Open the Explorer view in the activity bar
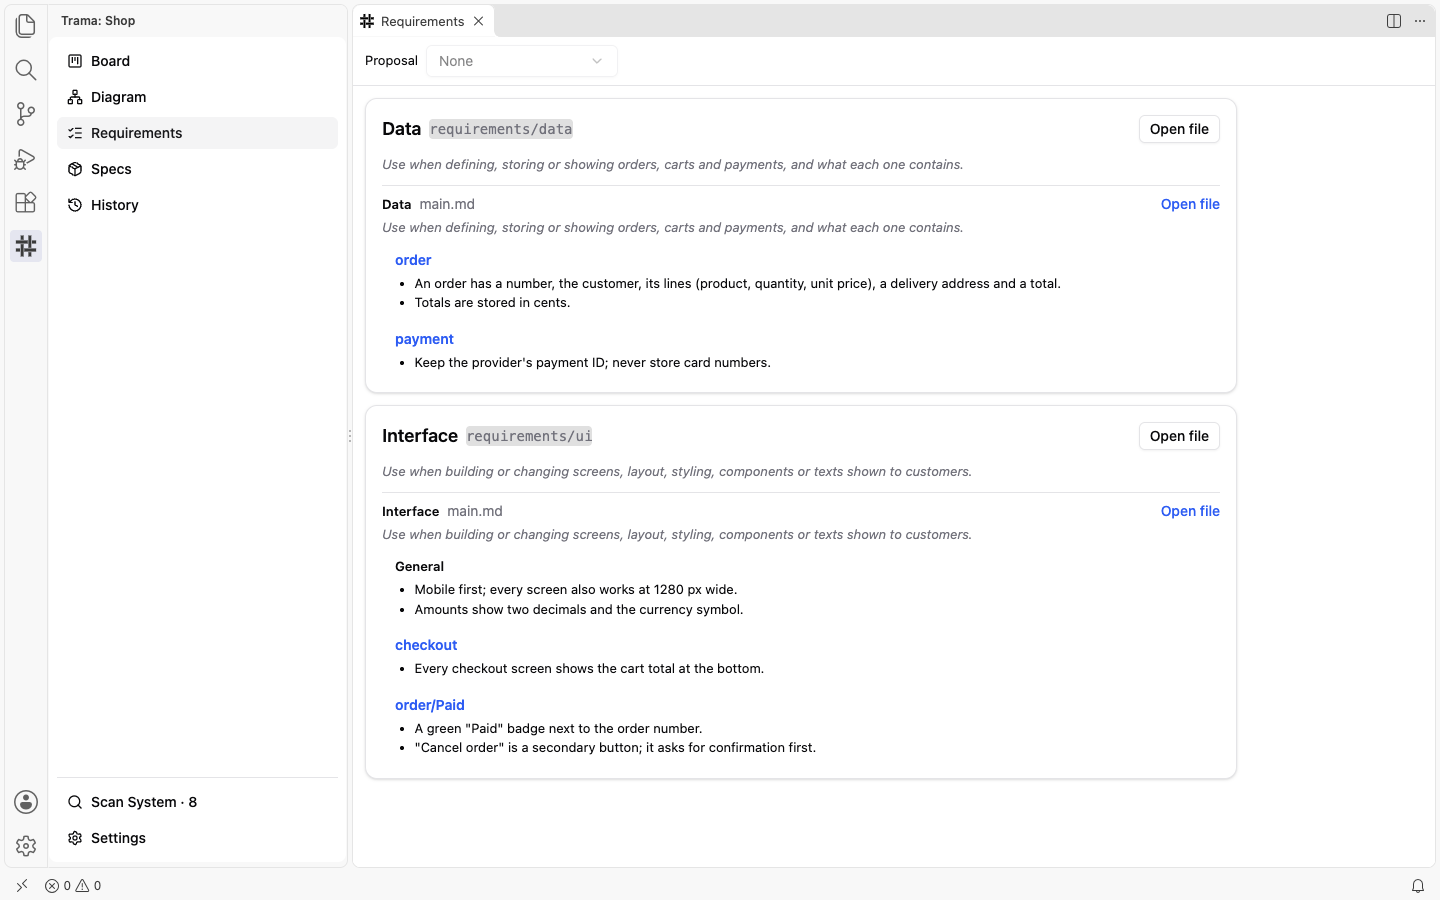This screenshot has width=1440, height=900. click(x=26, y=25)
